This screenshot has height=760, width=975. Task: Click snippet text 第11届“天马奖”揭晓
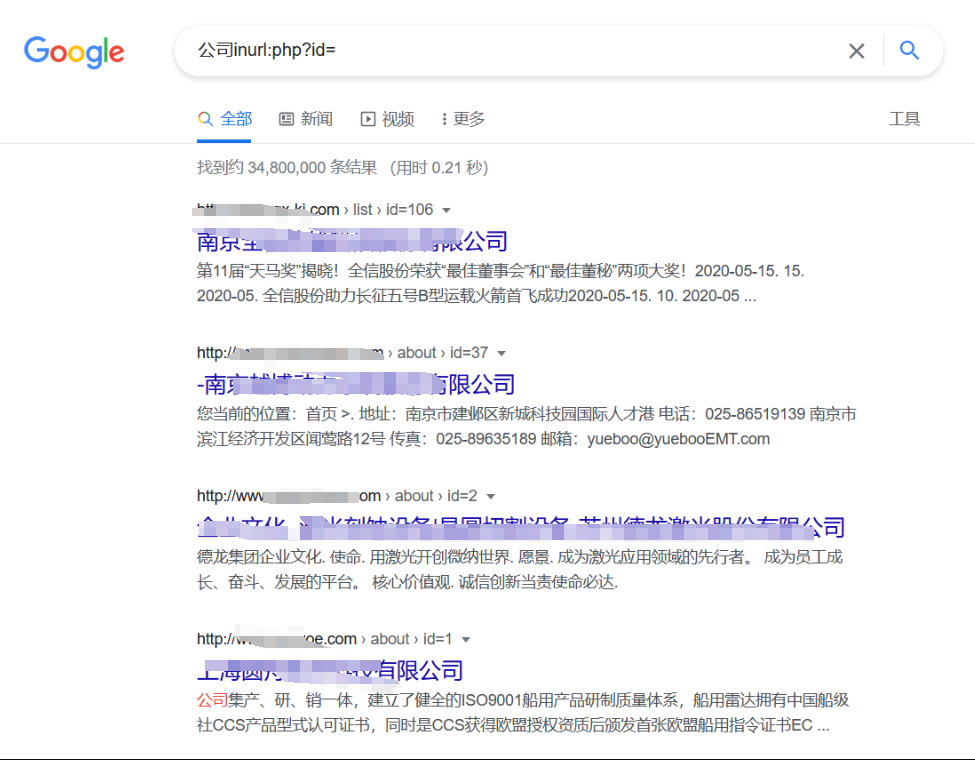[x=267, y=271]
